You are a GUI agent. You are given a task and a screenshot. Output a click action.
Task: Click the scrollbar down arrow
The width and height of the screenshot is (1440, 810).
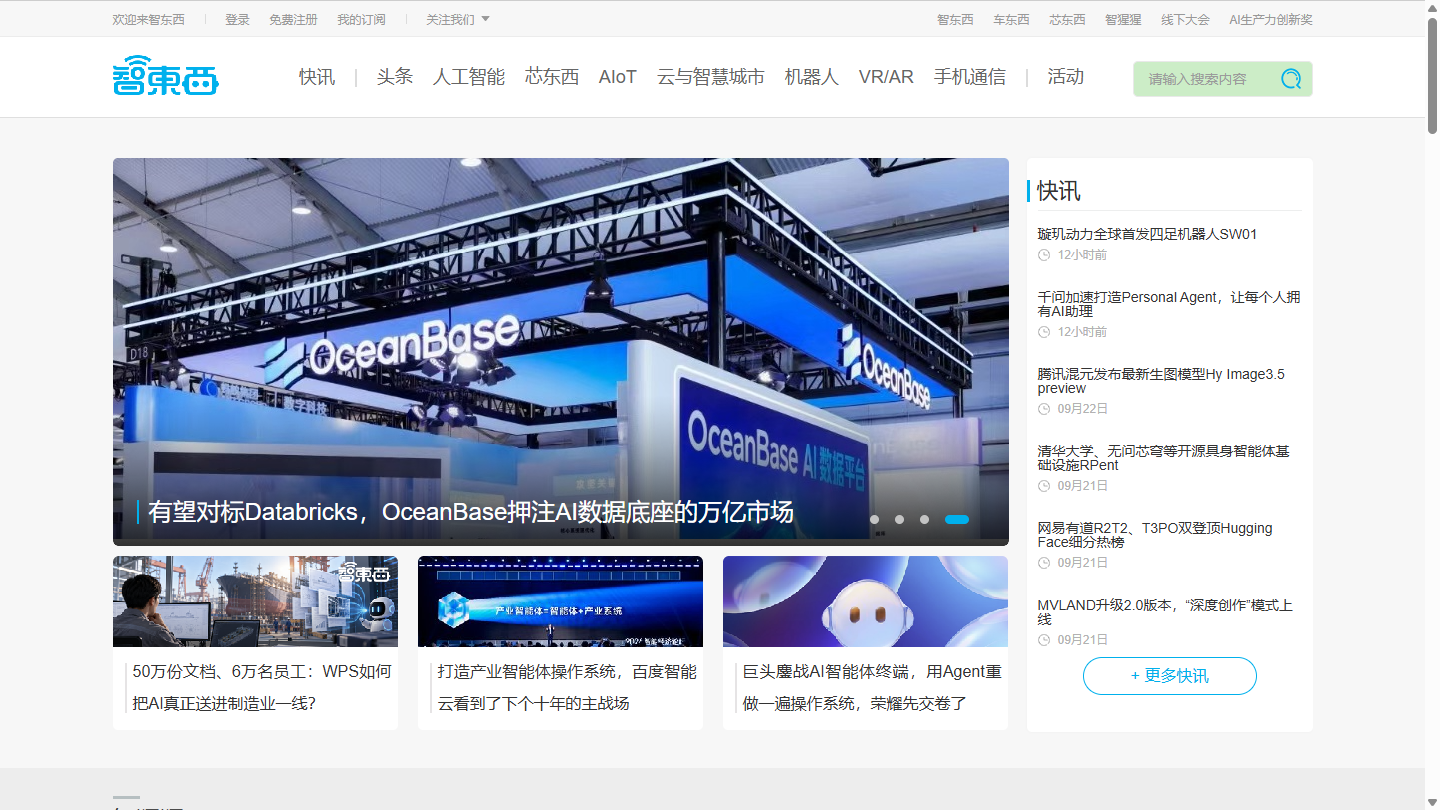click(x=1432, y=802)
